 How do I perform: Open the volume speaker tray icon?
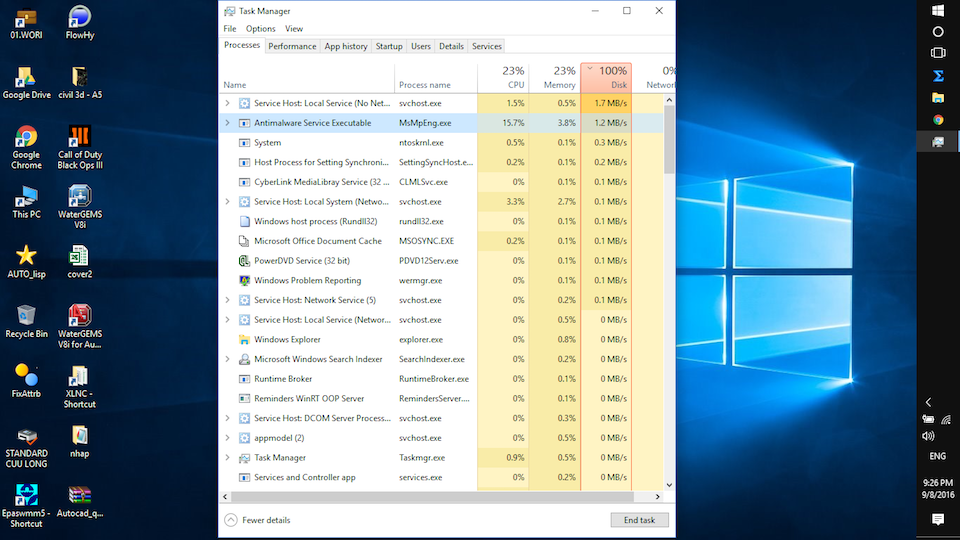click(928, 436)
